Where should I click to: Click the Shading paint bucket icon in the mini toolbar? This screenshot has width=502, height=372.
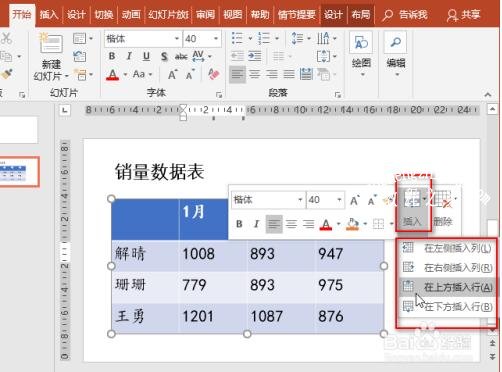click(x=352, y=224)
